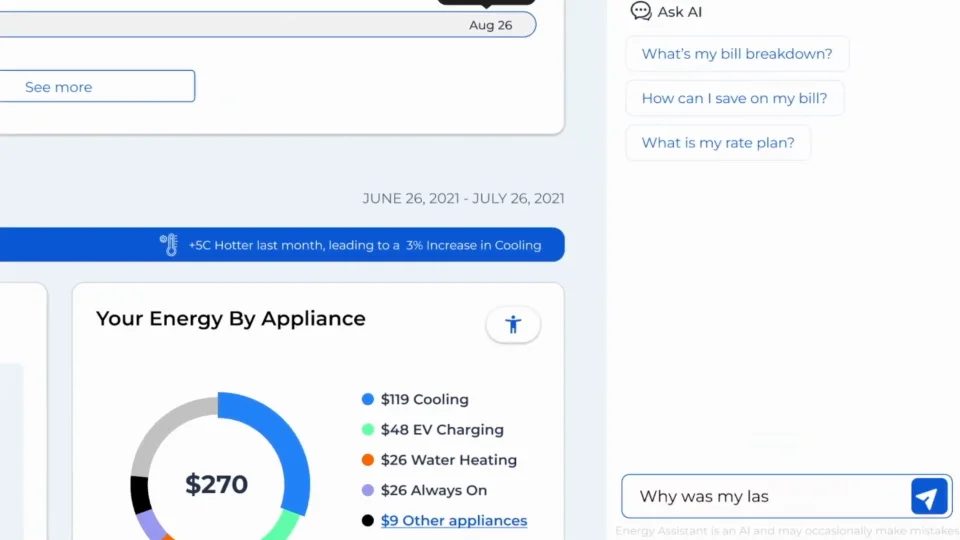
Task: Click the $26 Always On legend label
Action: tap(433, 490)
